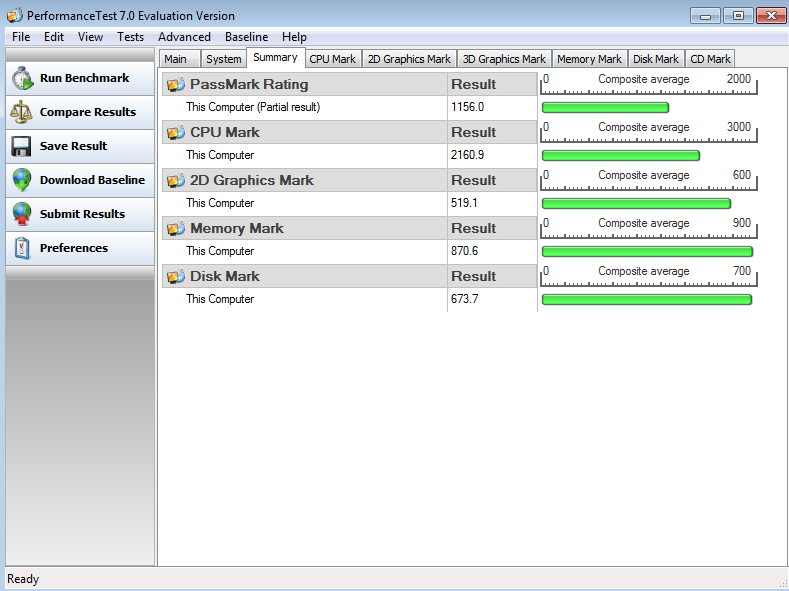Click the 'This Computer (Partial result)' row label

click(253, 107)
